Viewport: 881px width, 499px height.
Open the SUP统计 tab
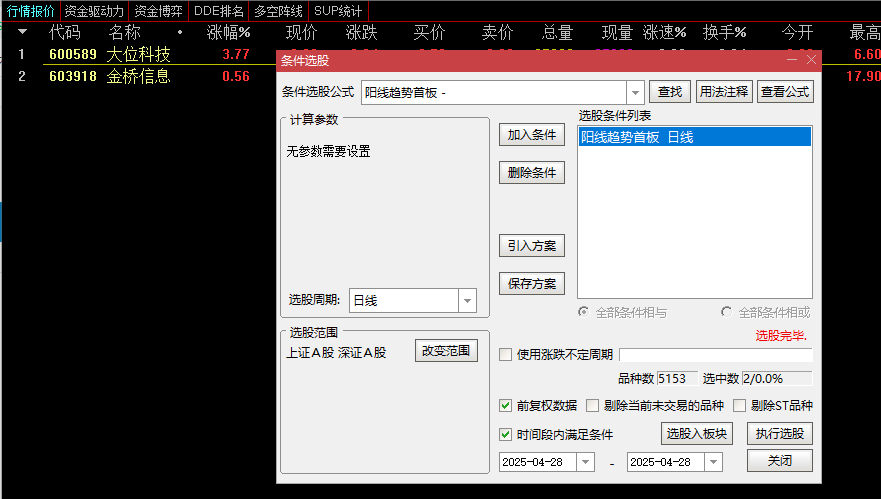pyautogui.click(x=338, y=11)
